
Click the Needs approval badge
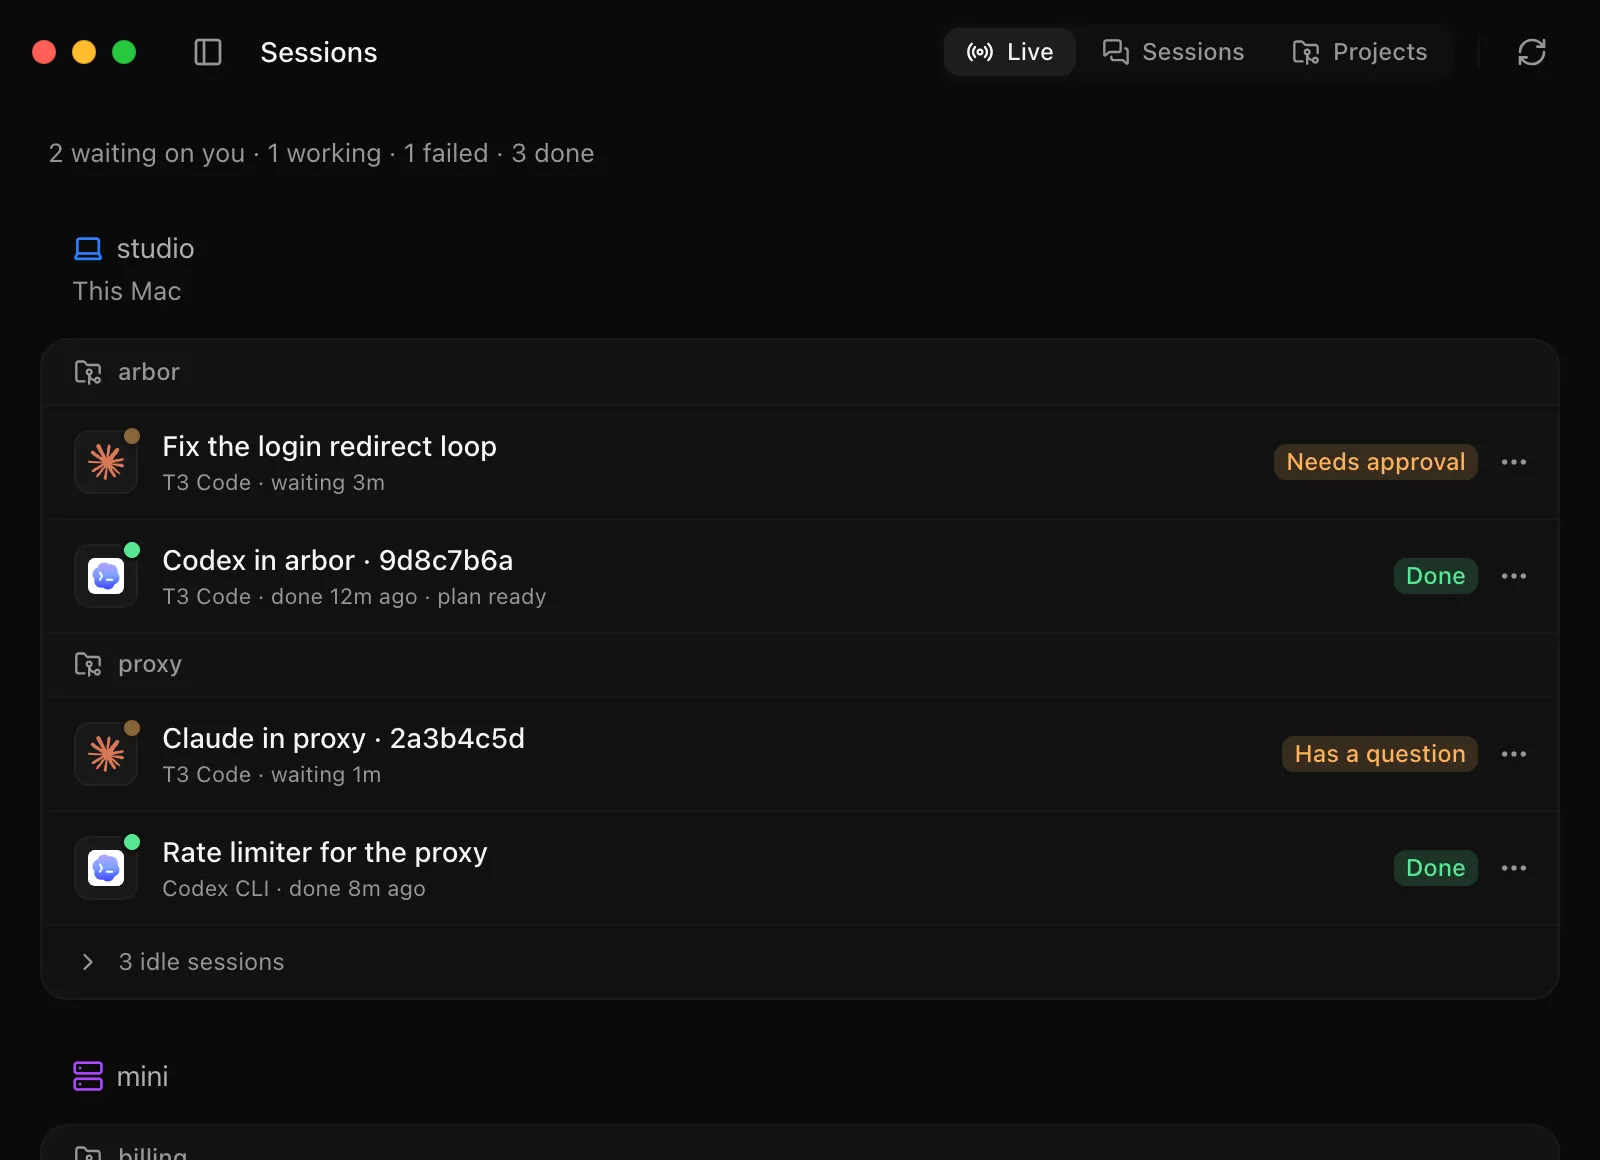(x=1375, y=462)
